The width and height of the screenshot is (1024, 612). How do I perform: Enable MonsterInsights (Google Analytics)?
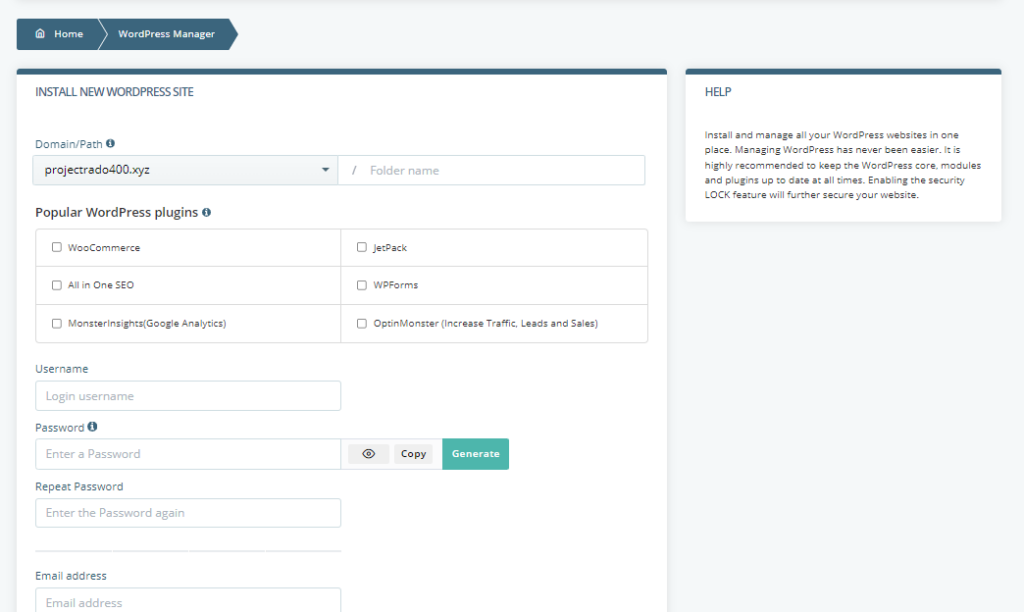[56, 323]
